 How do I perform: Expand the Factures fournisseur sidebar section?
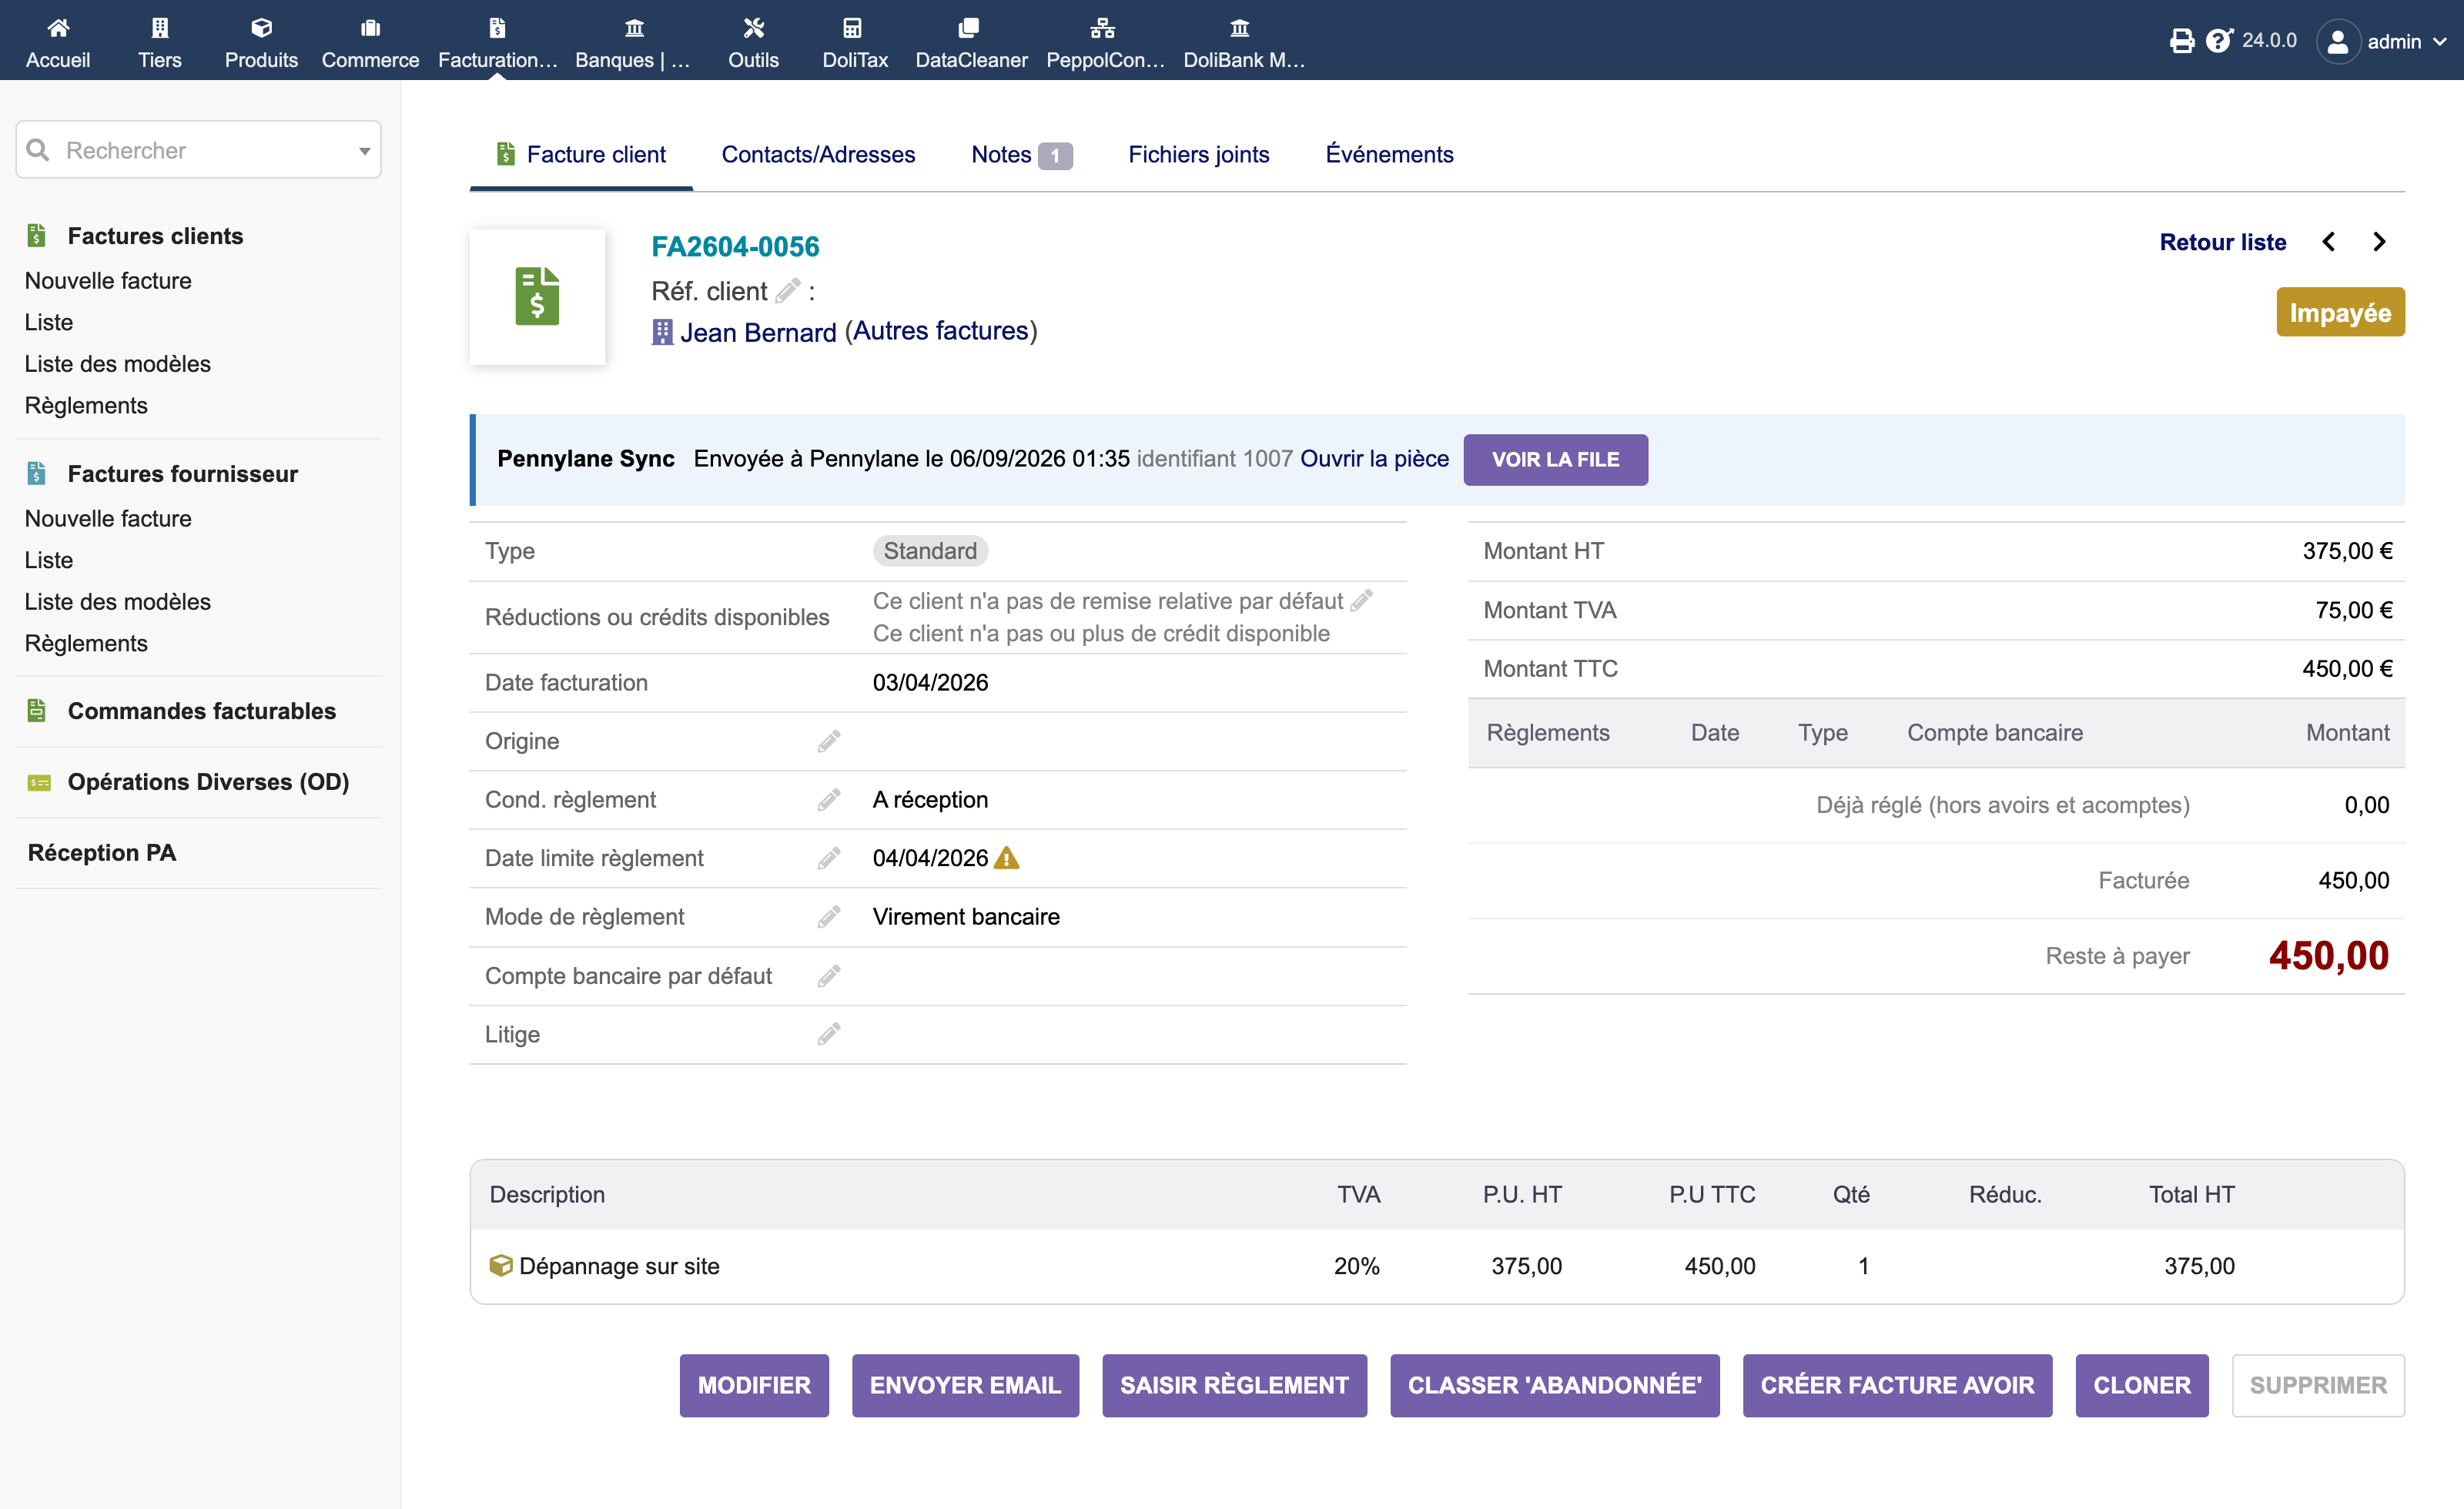click(182, 474)
